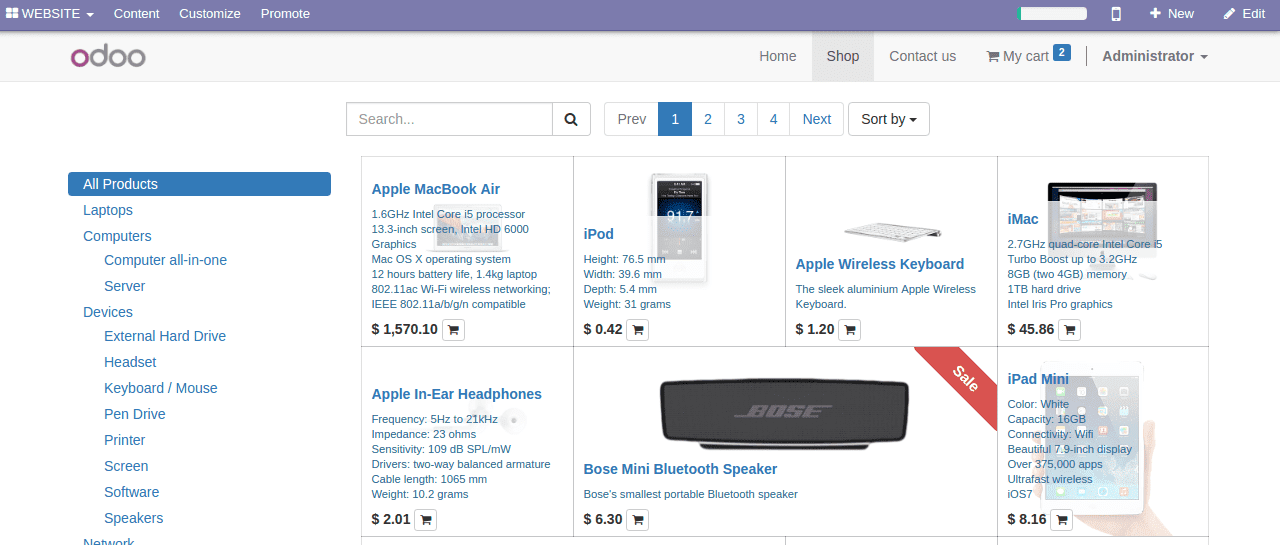Go to page 4 of products
This screenshot has width=1280, height=545.
774,119
